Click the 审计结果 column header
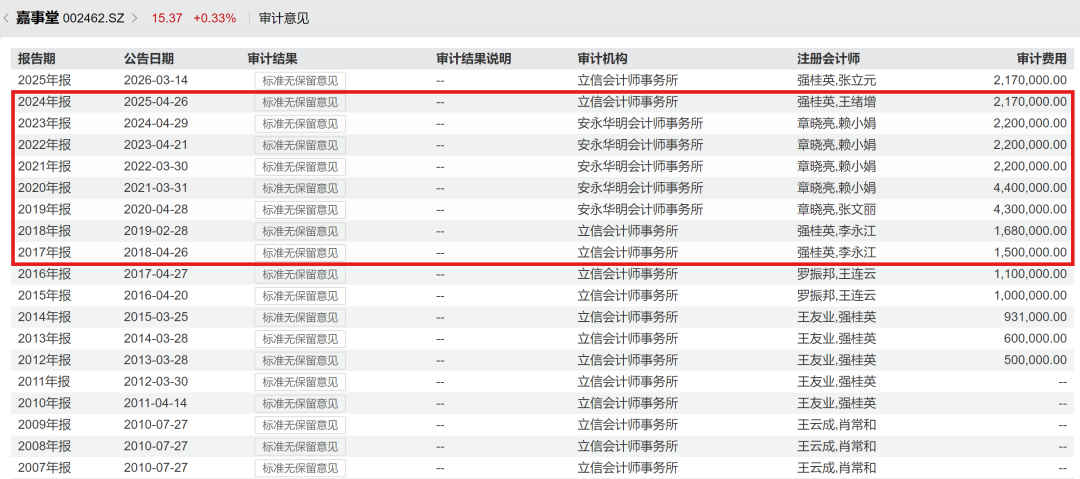Image resolution: width=1080 pixels, height=479 pixels. [272, 59]
